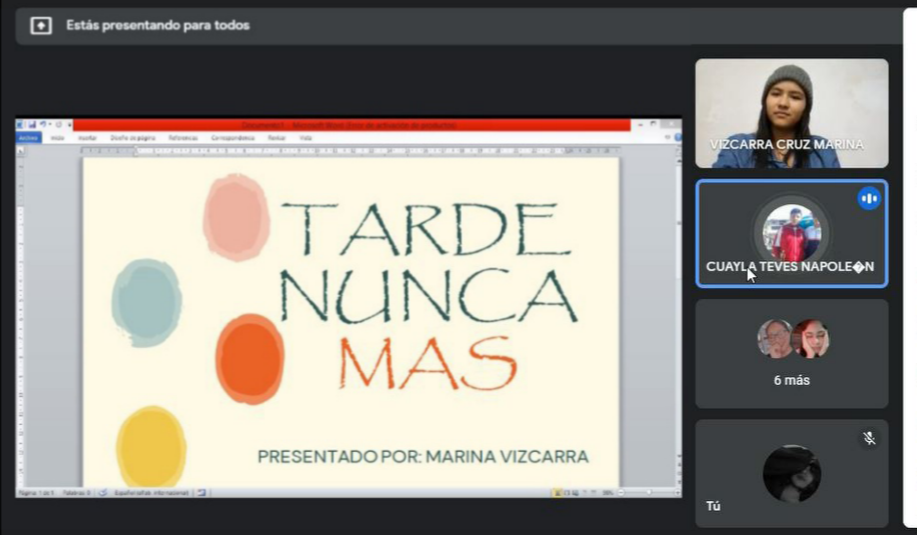Open the Archivo tab in Word
The width and height of the screenshot is (917, 535).
coord(28,137)
